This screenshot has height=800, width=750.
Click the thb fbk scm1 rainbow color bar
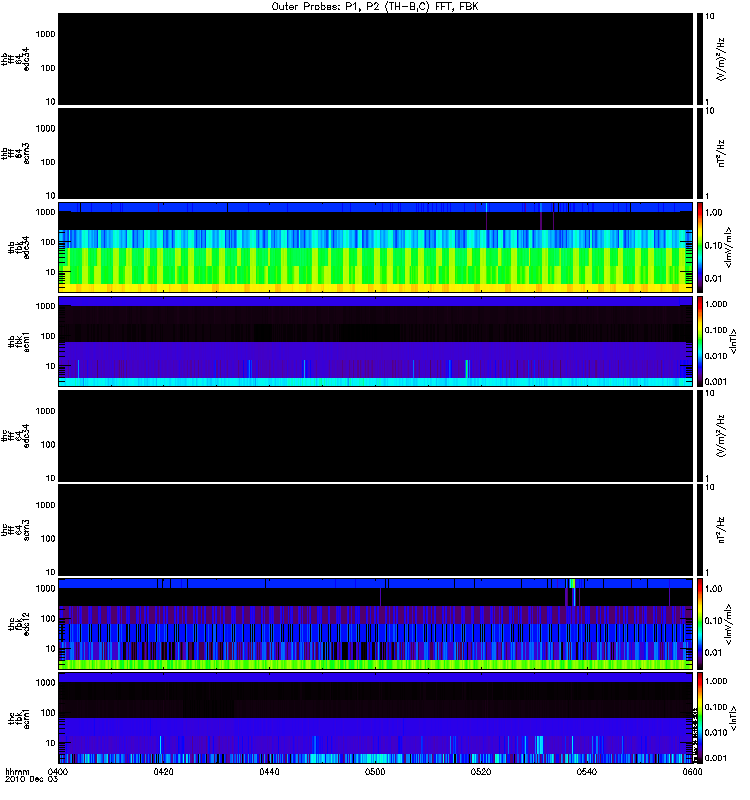click(x=700, y=341)
